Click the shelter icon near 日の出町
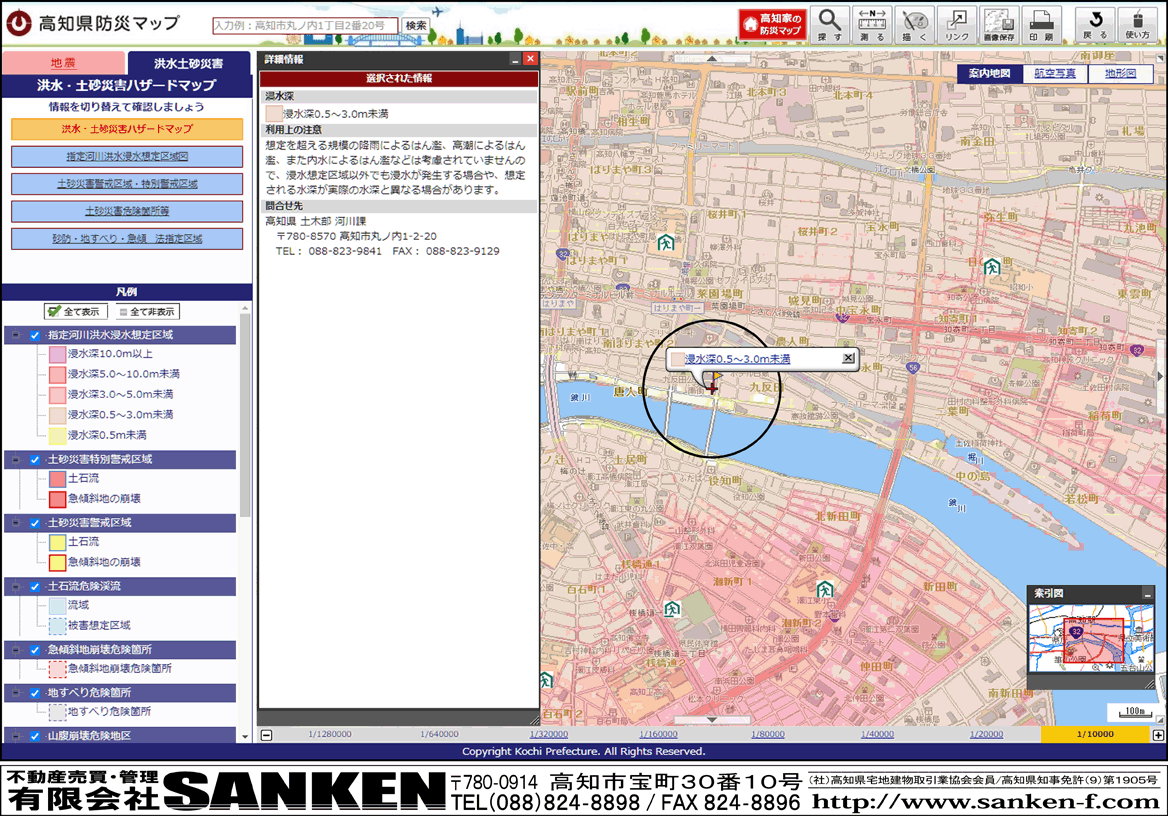 (991, 266)
